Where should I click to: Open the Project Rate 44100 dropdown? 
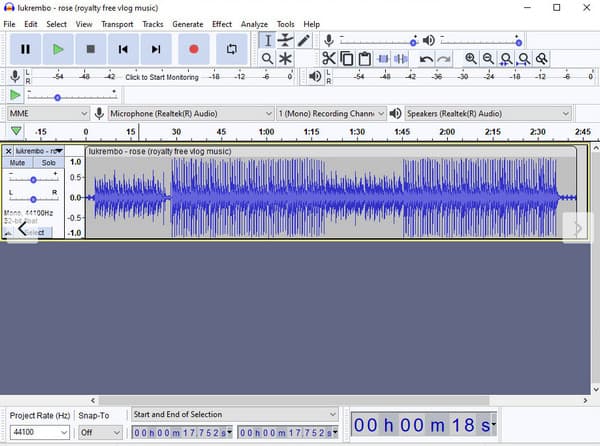click(39, 432)
